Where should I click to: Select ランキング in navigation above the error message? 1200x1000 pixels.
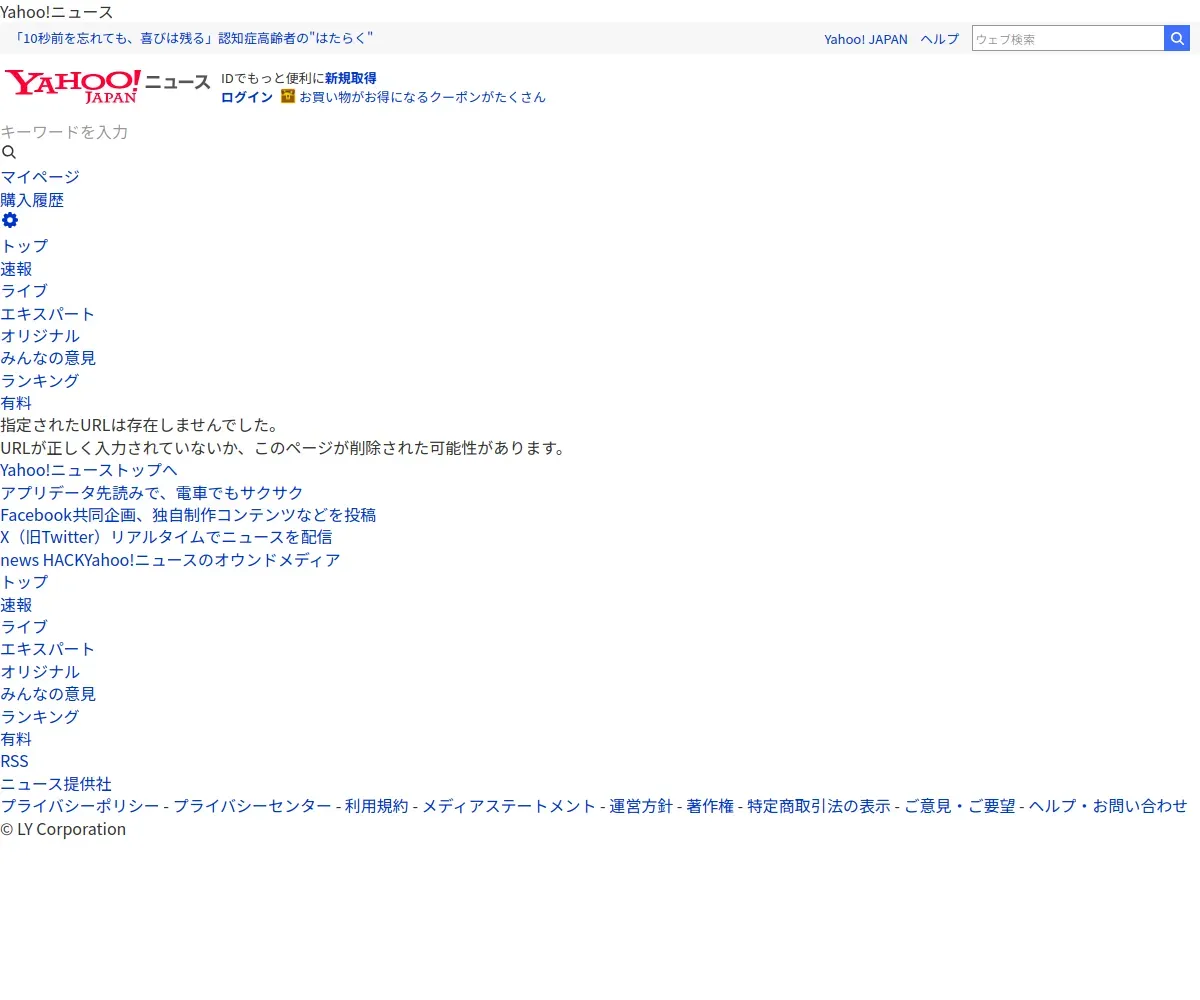pos(40,381)
